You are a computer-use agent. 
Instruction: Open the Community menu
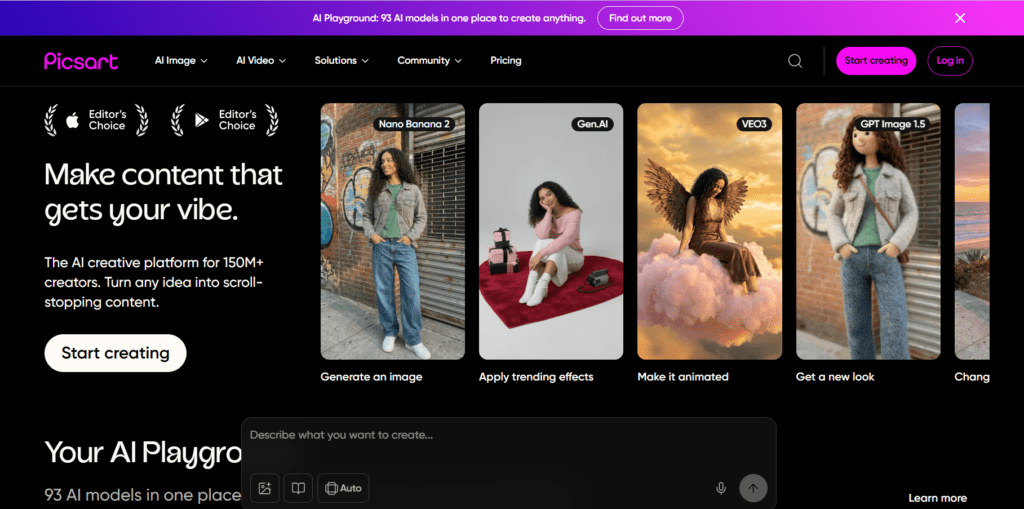(429, 61)
